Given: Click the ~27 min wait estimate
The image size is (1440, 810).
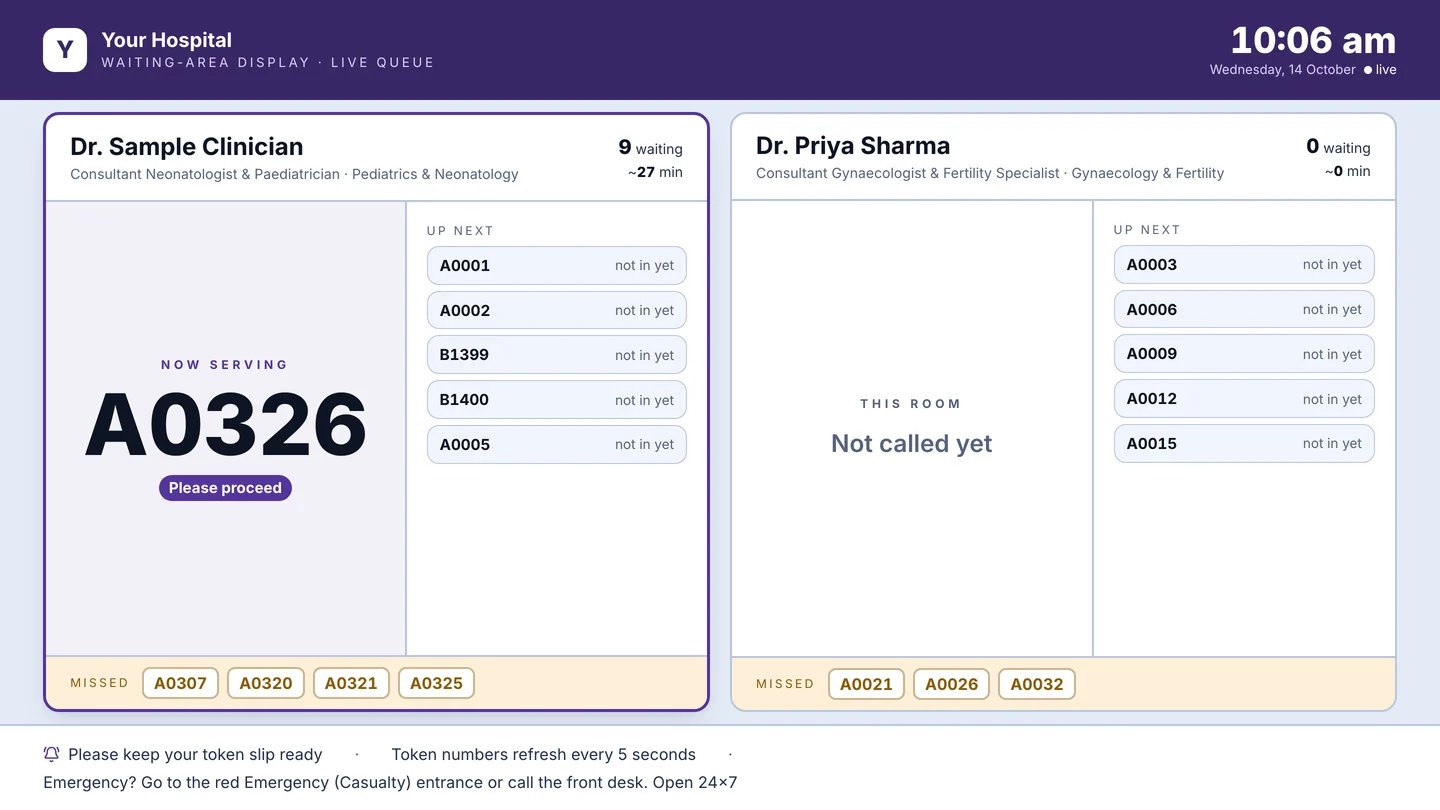Looking at the screenshot, I should coord(655,172).
